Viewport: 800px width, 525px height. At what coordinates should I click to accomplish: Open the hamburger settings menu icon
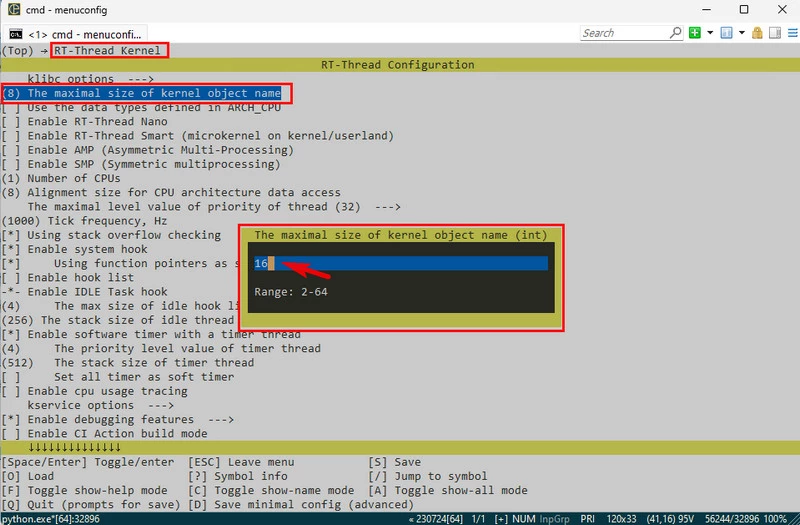(x=792, y=33)
